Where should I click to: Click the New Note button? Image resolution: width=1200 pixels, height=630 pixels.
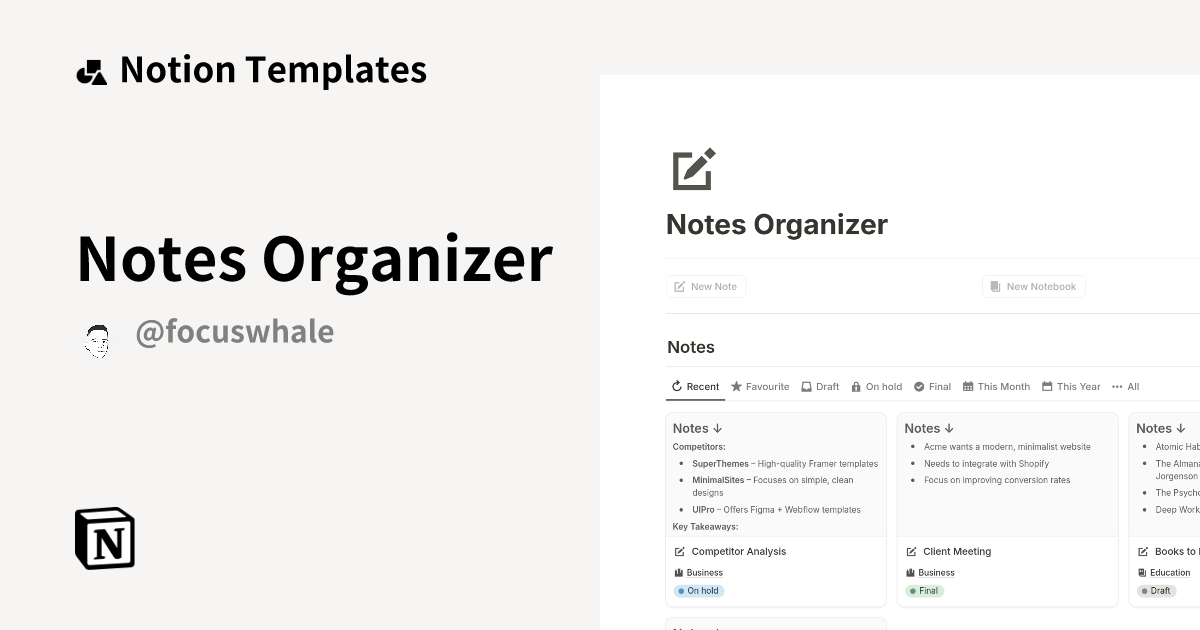[x=706, y=286]
